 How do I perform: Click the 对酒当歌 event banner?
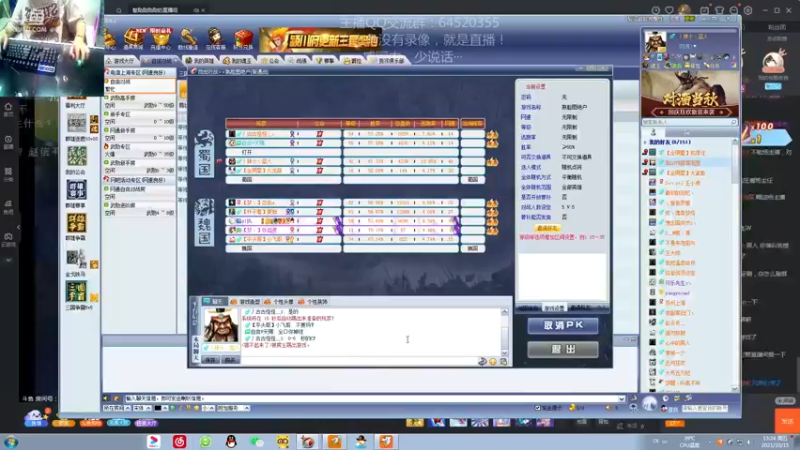tap(690, 94)
